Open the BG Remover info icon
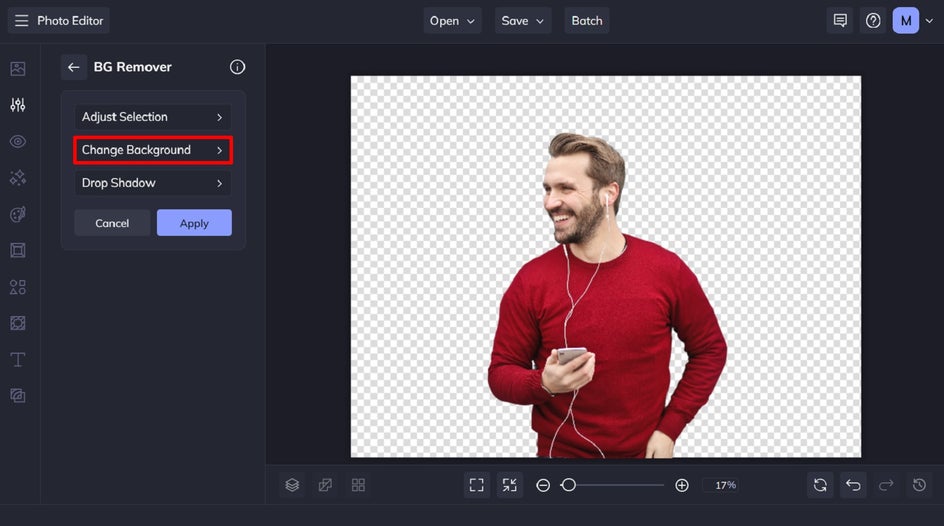The image size is (944, 526). (237, 67)
